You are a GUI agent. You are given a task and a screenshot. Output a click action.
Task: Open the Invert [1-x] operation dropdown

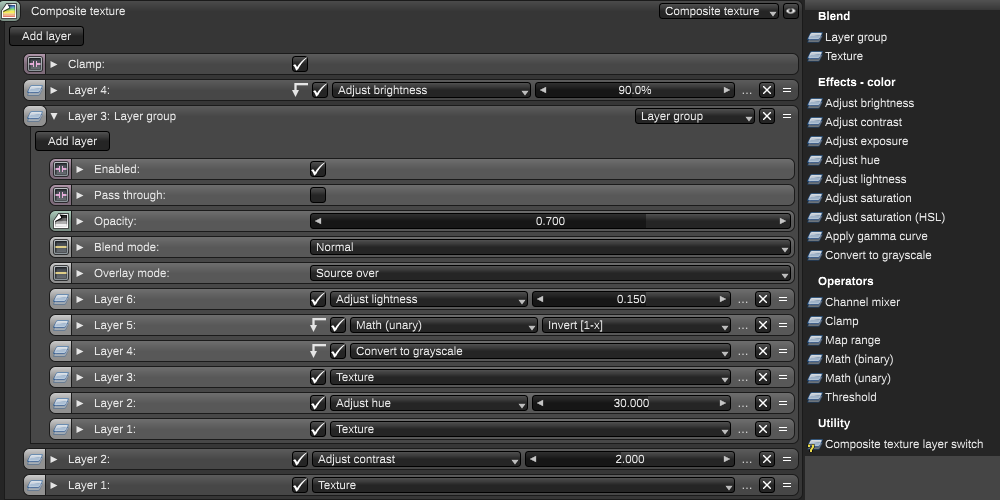tap(636, 325)
